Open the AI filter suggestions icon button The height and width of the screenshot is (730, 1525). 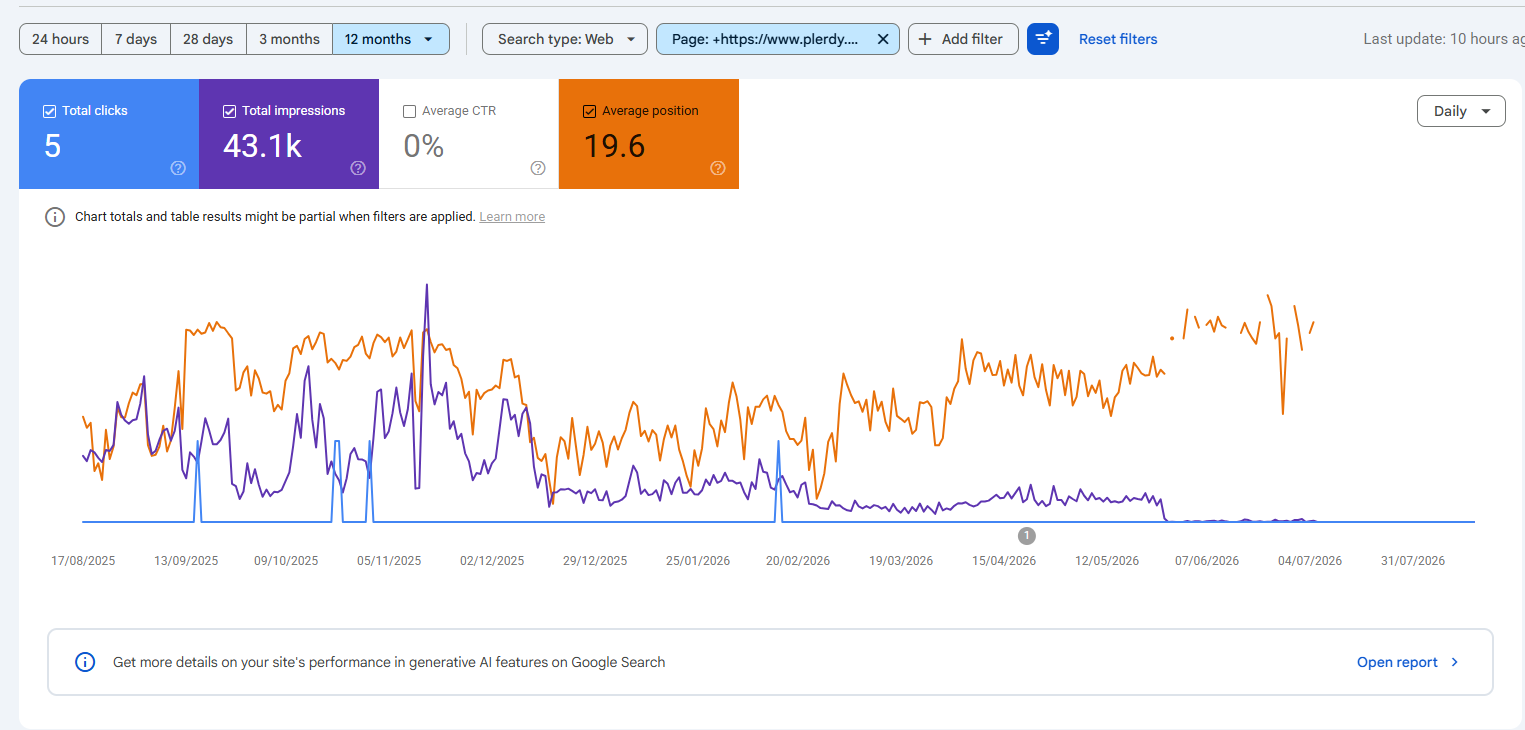click(x=1043, y=39)
